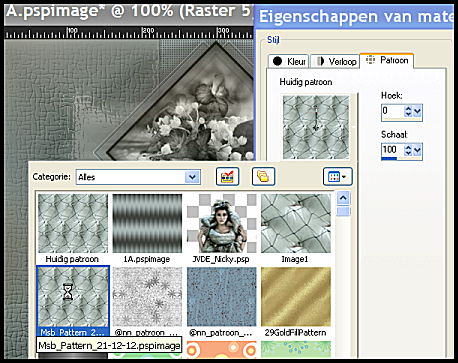Viewport: 458px width, 363px height.
Task: Click the file locations folder icon
Action: point(263,176)
